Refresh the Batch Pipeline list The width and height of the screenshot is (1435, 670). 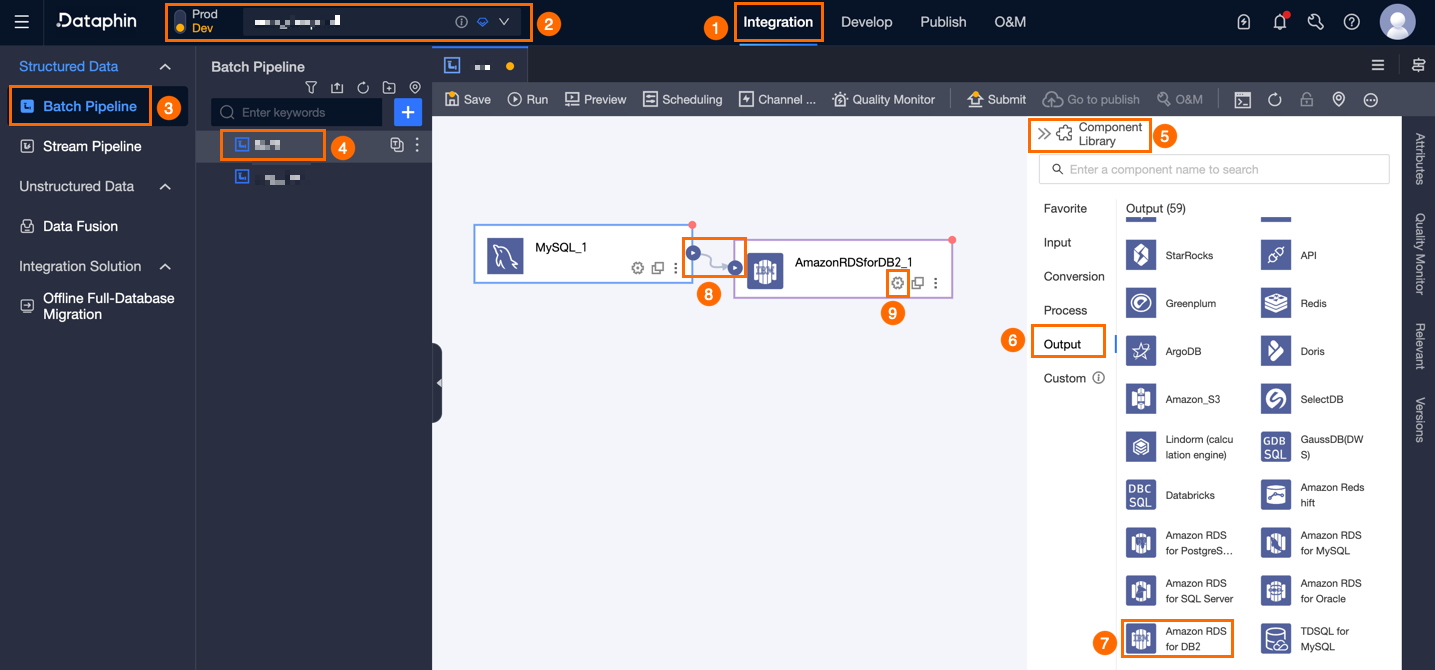click(x=363, y=88)
